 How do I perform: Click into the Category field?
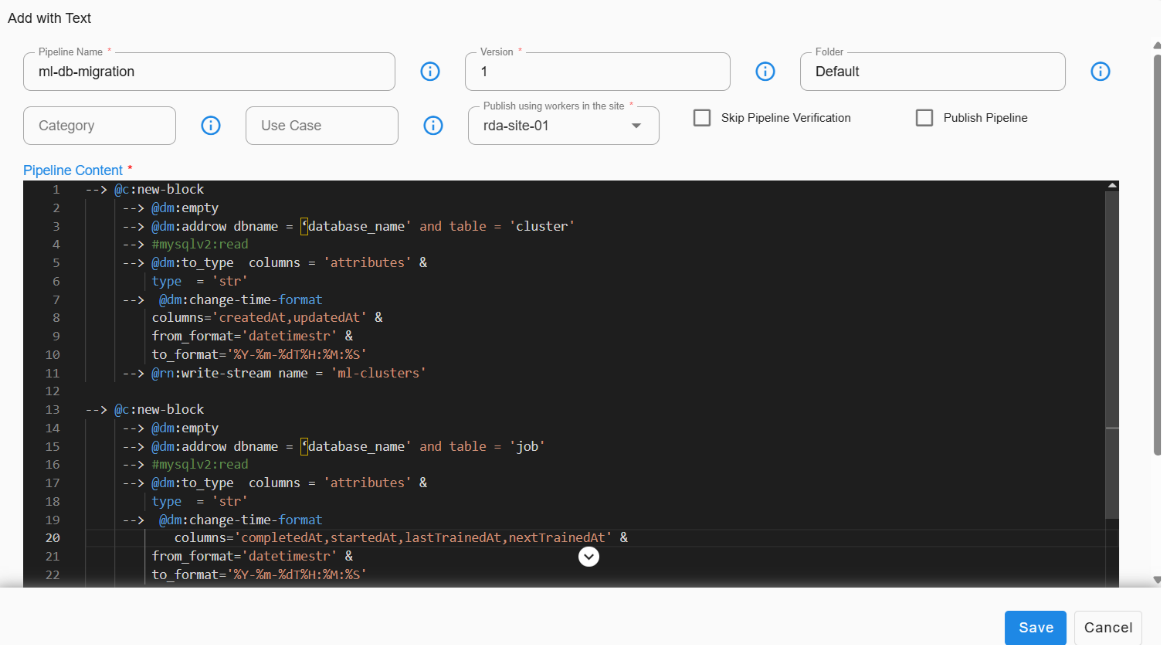coord(99,125)
